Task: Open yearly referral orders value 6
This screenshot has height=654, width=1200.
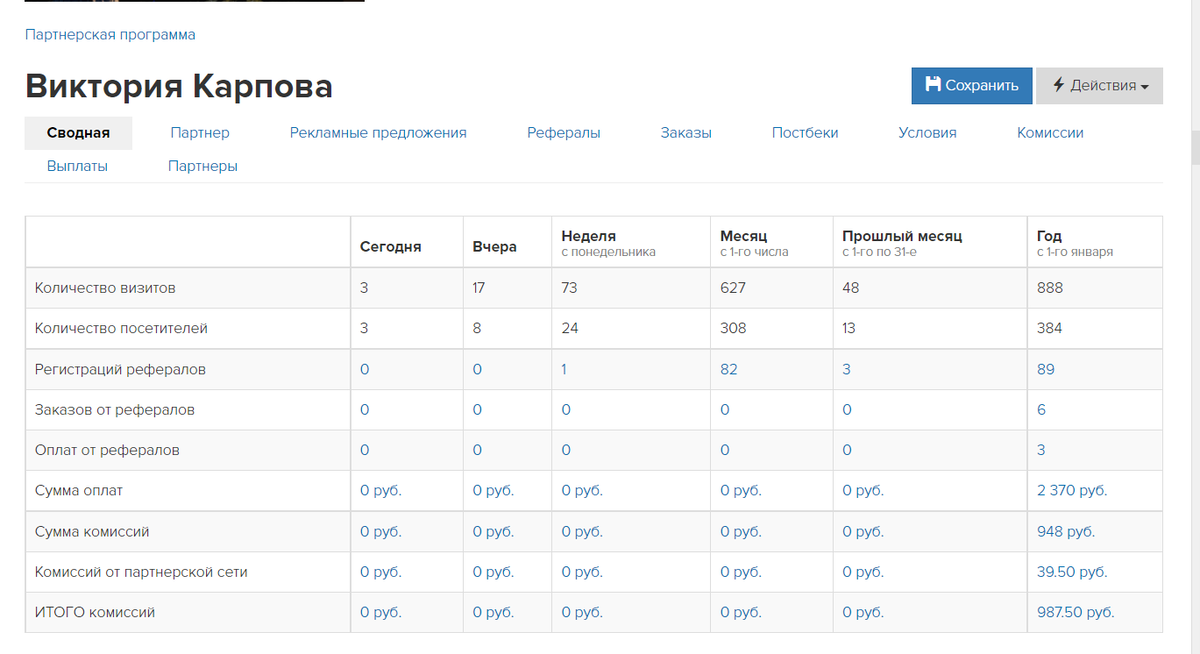Action: tap(1041, 410)
